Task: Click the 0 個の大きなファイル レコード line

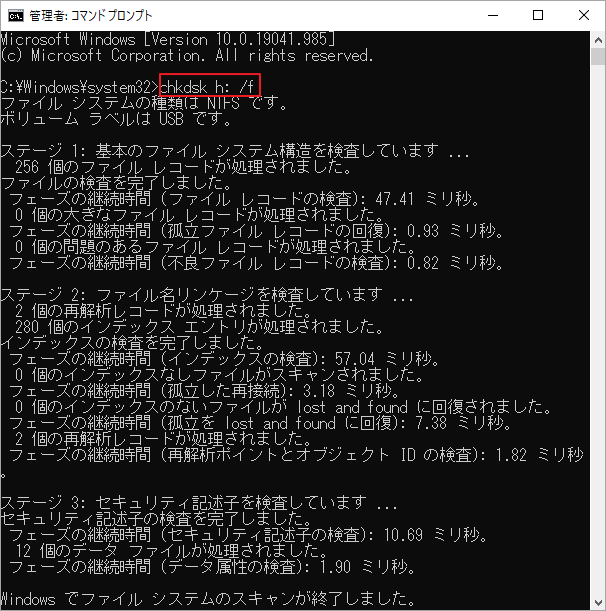Action: (200, 215)
